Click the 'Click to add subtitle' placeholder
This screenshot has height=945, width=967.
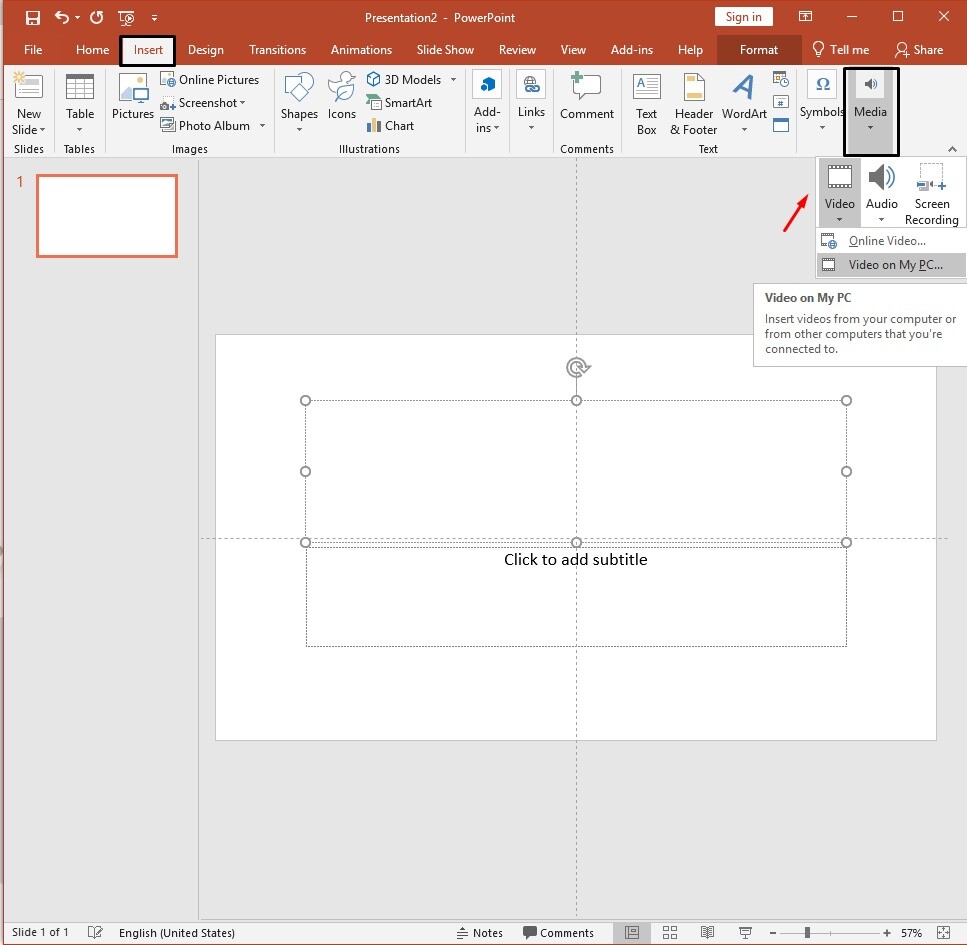tap(576, 596)
